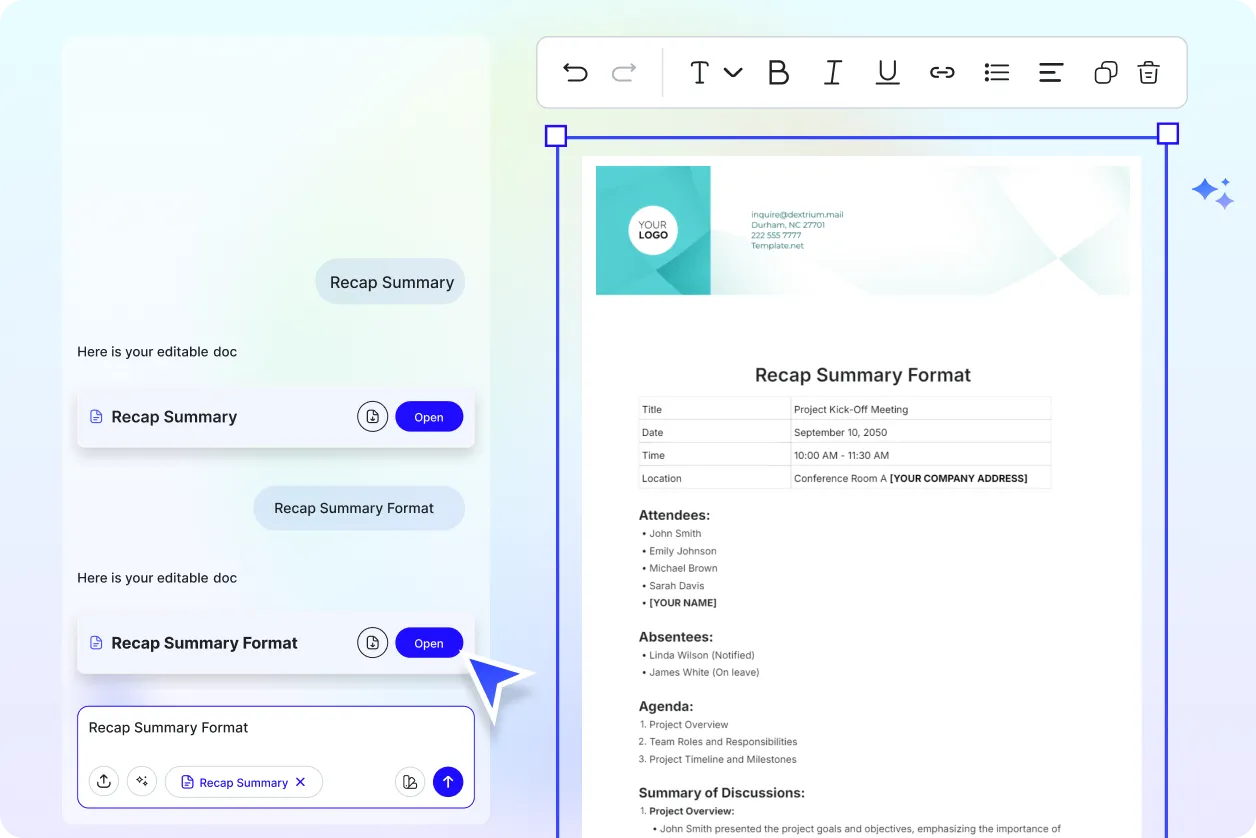Toggle bold formatting
Viewport: 1256px width, 838px height.
[x=779, y=72]
